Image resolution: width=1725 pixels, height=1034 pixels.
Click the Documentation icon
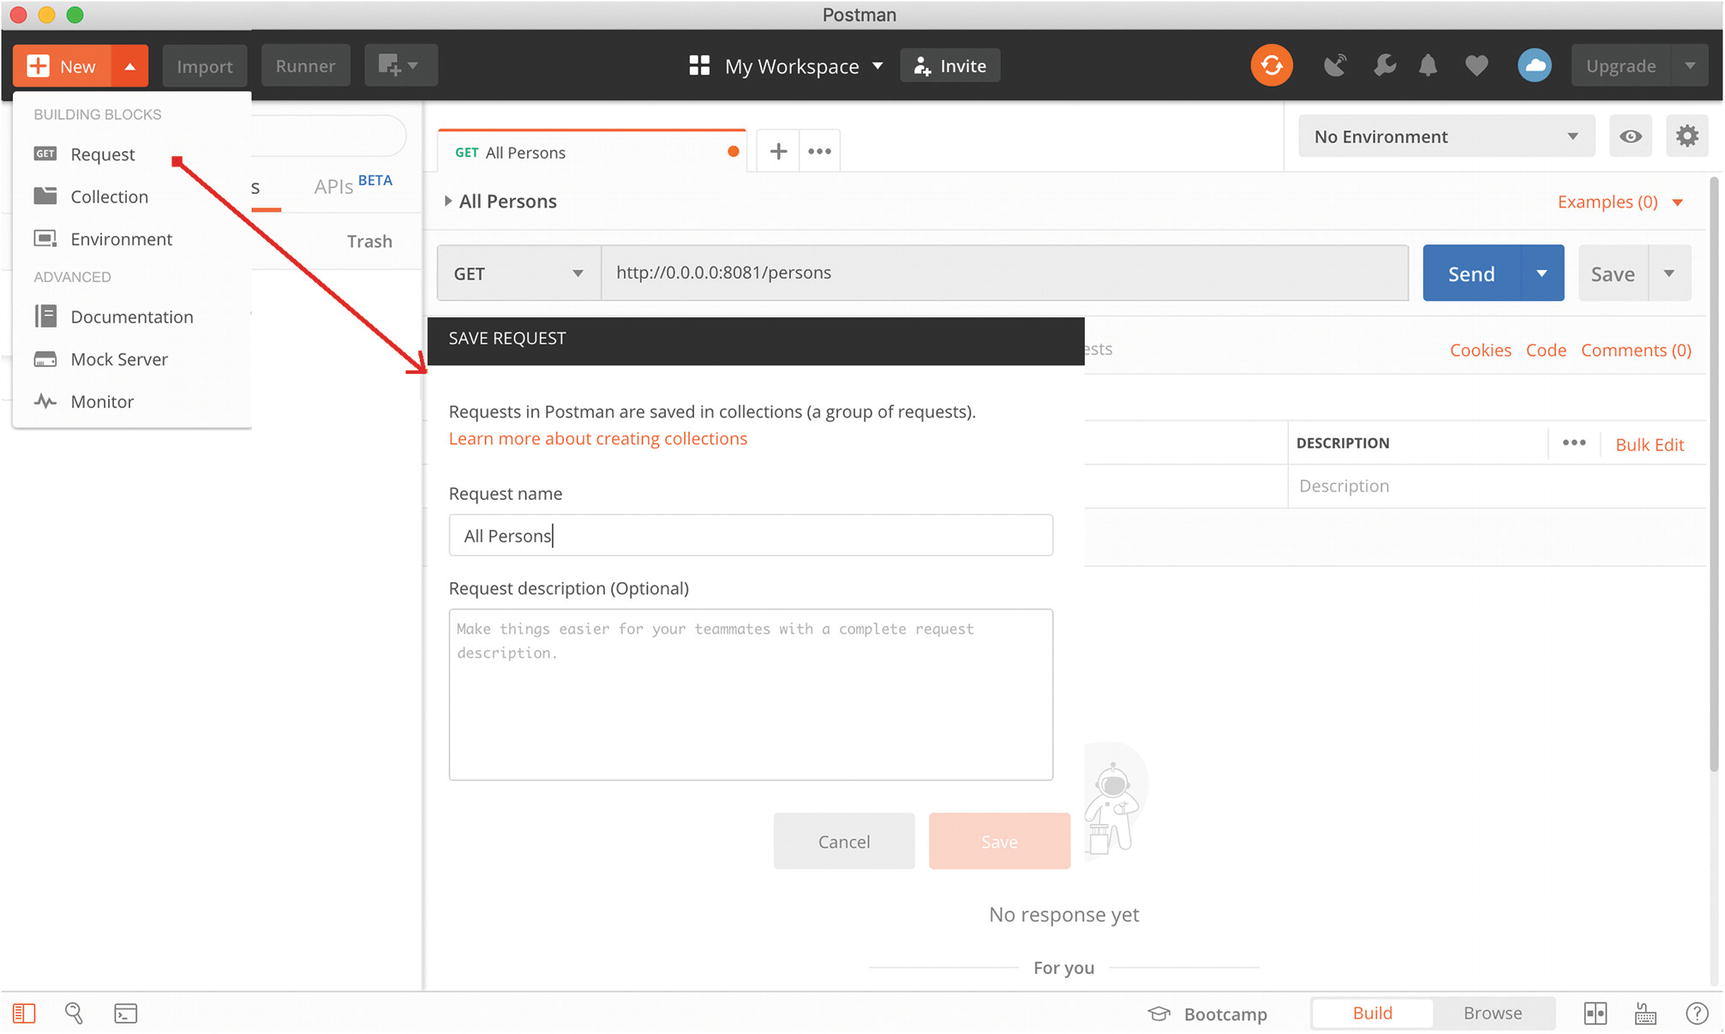45,316
